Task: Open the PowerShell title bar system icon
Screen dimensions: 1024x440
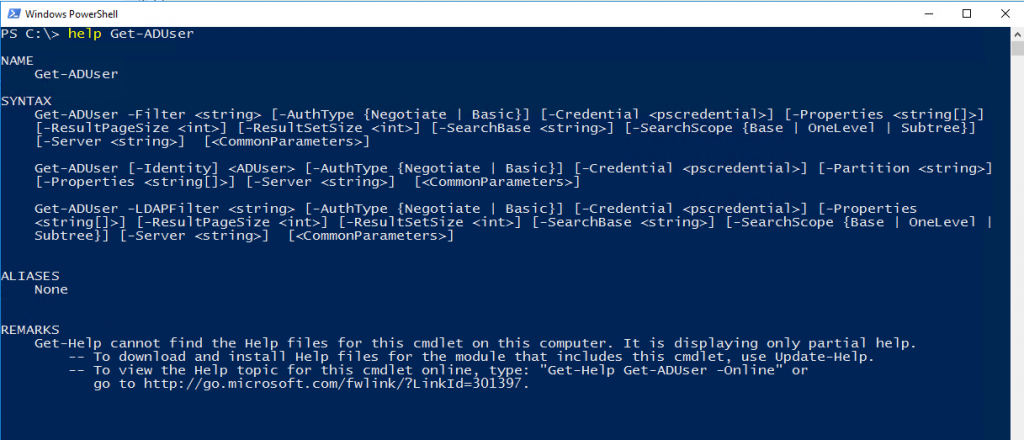Action: (11, 14)
